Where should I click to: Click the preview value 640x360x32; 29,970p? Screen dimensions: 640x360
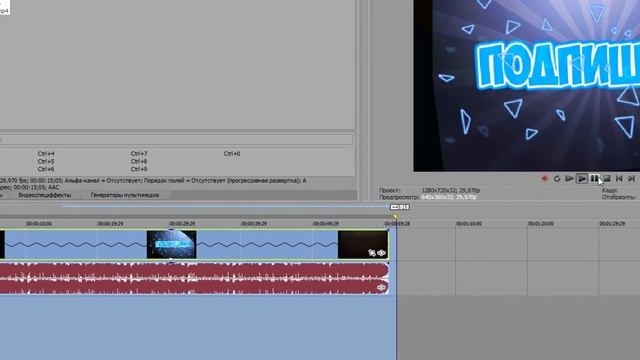coord(449,197)
